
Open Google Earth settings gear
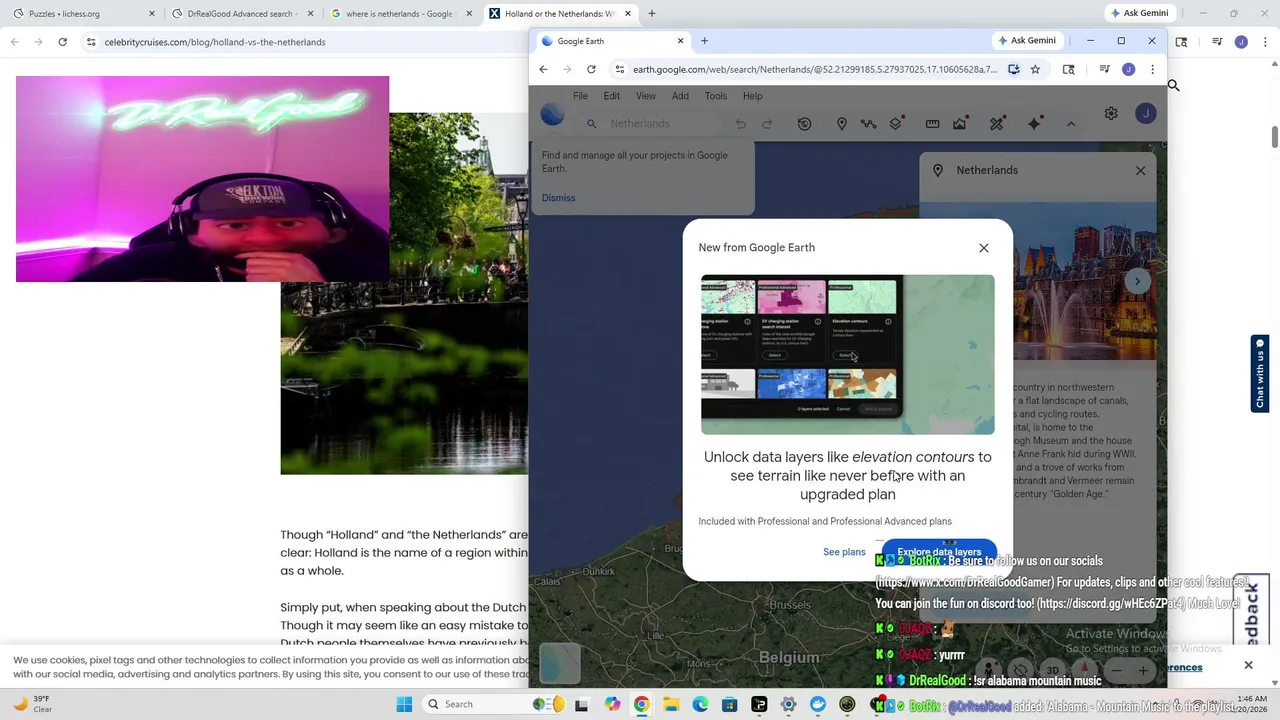(x=1111, y=114)
